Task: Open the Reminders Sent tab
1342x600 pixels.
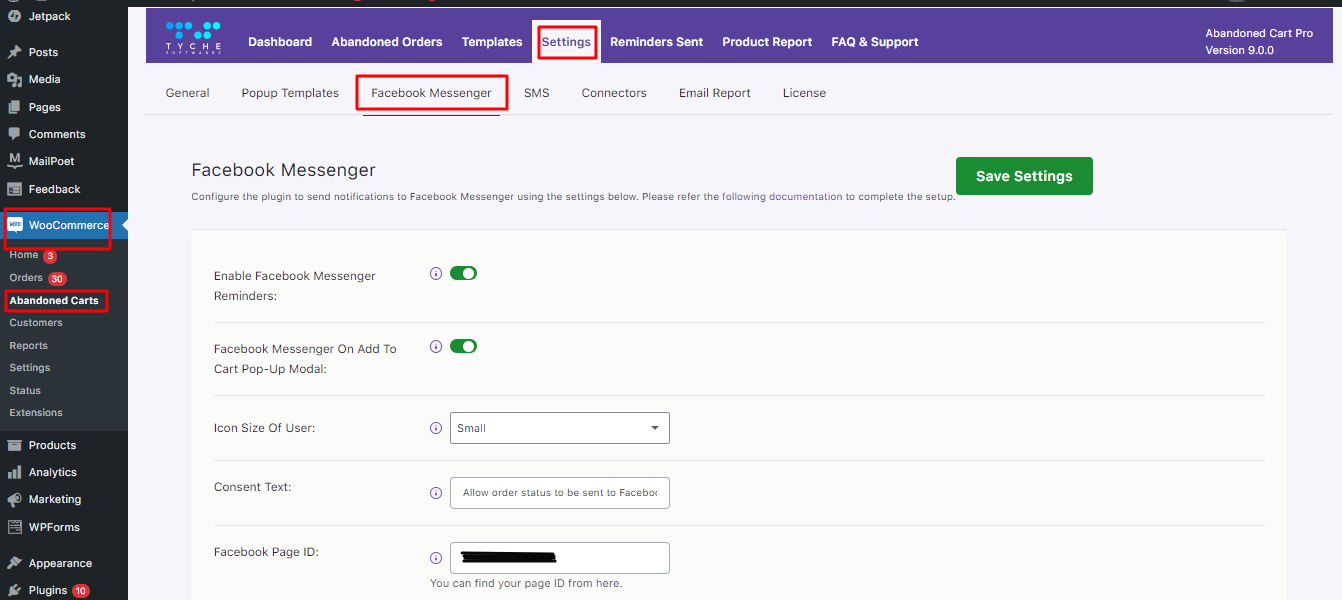Action: 656,42
